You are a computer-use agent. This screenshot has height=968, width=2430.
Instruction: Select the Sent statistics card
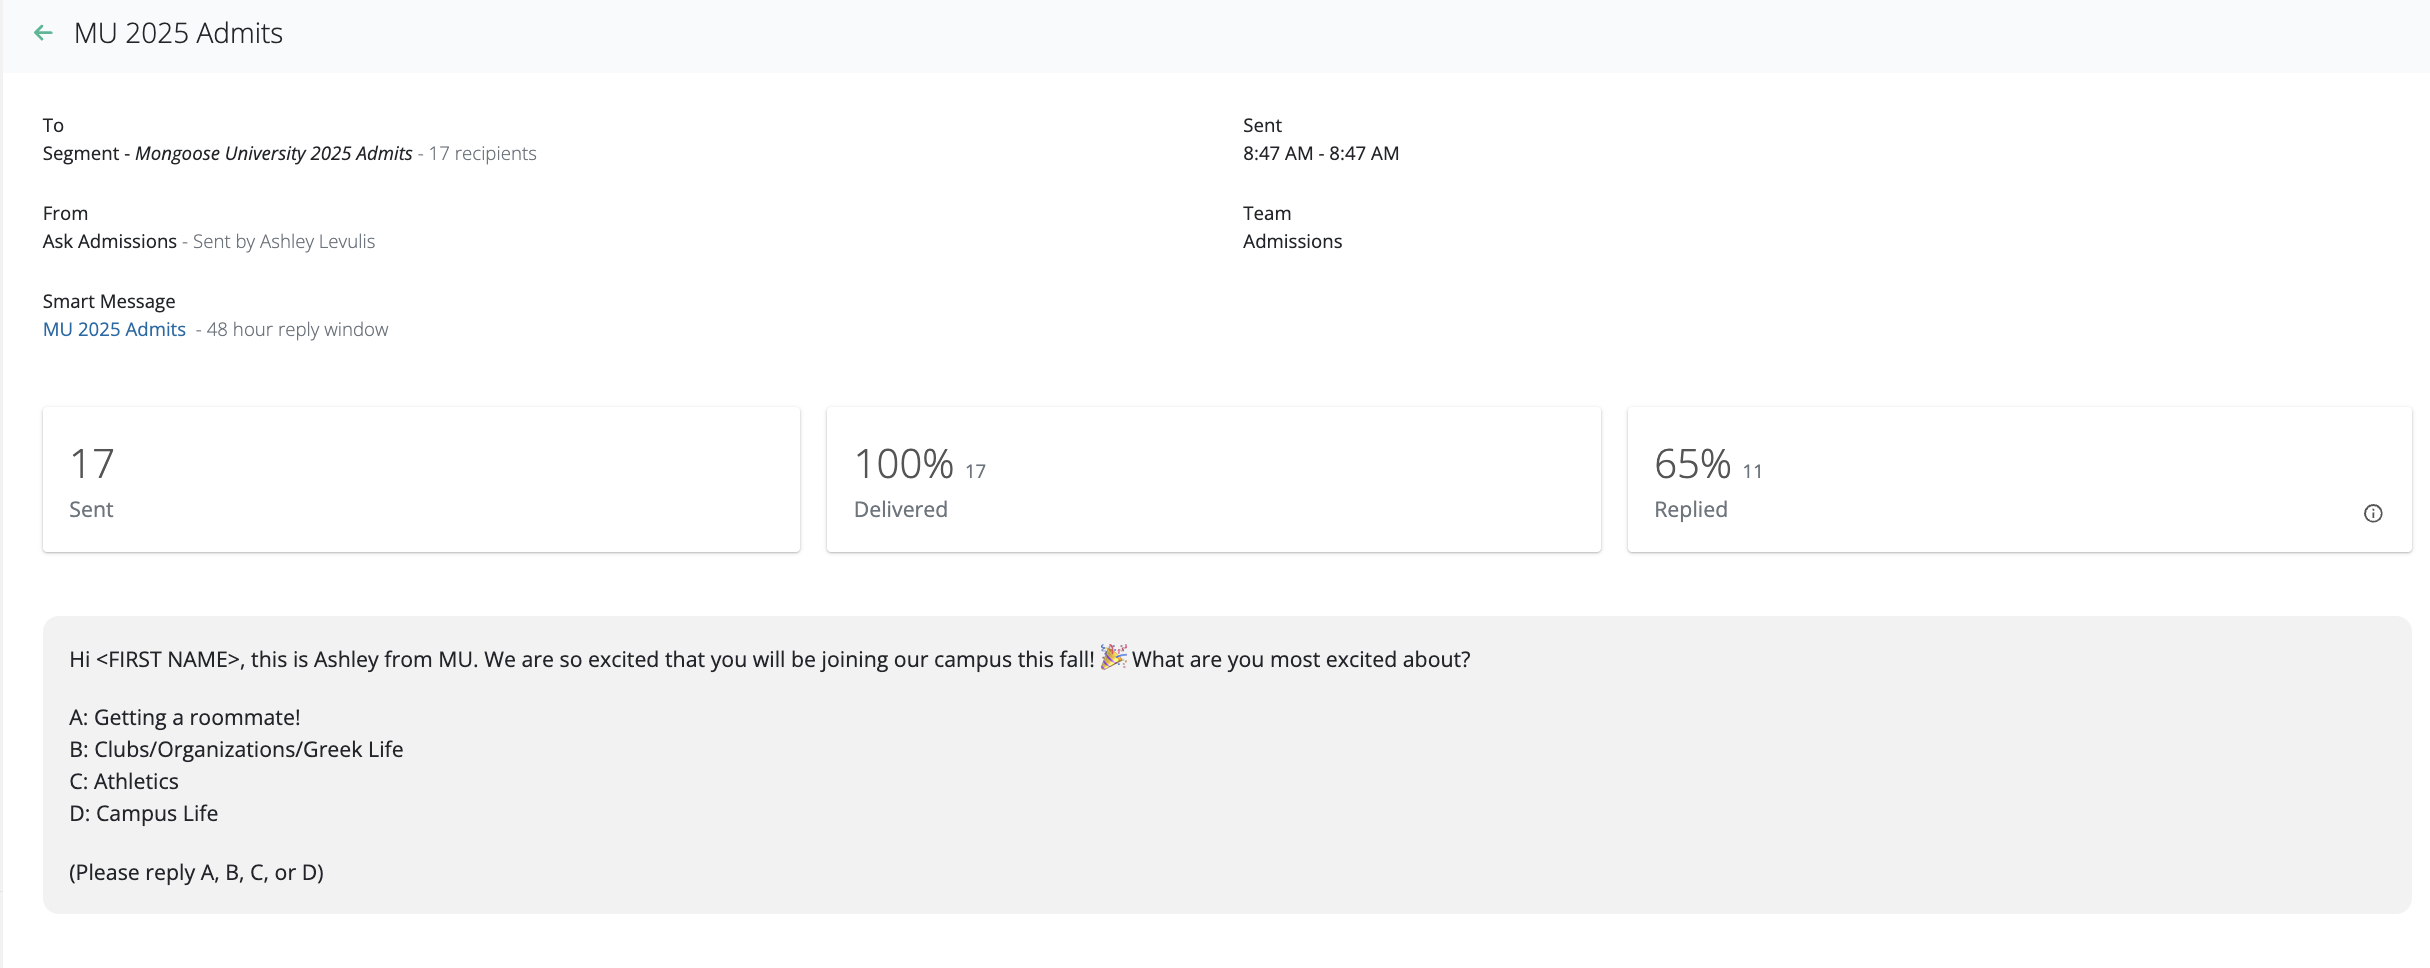pos(421,480)
